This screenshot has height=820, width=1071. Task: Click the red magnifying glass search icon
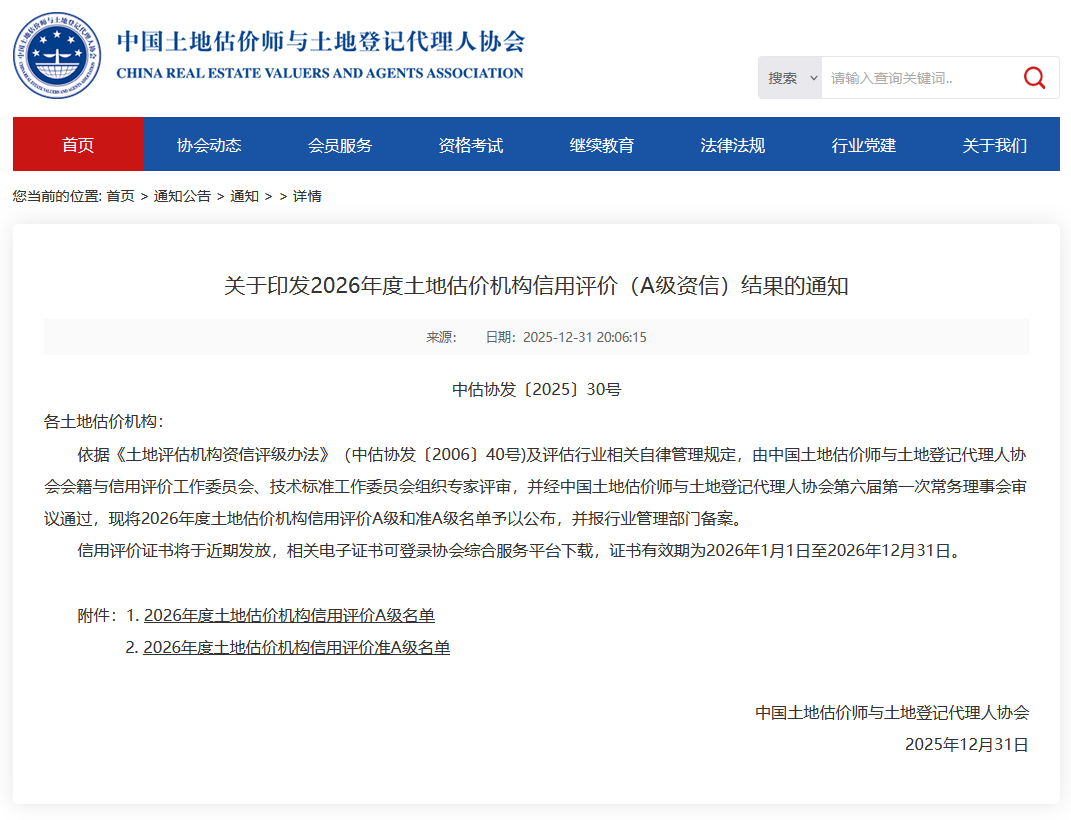[x=1034, y=78]
